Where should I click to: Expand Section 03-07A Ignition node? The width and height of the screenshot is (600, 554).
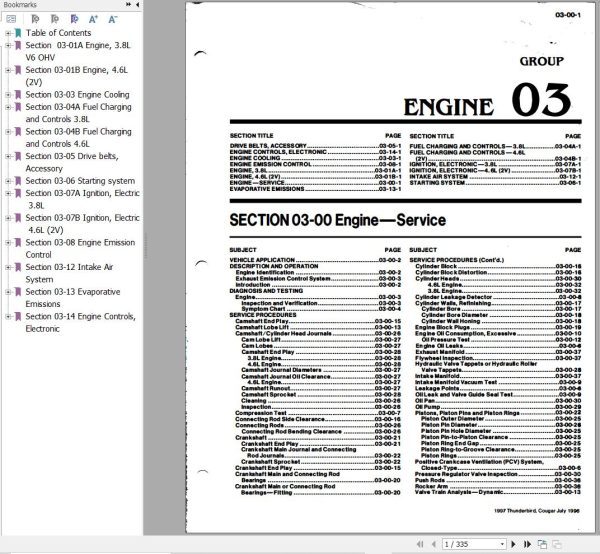pyautogui.click(x=8, y=194)
